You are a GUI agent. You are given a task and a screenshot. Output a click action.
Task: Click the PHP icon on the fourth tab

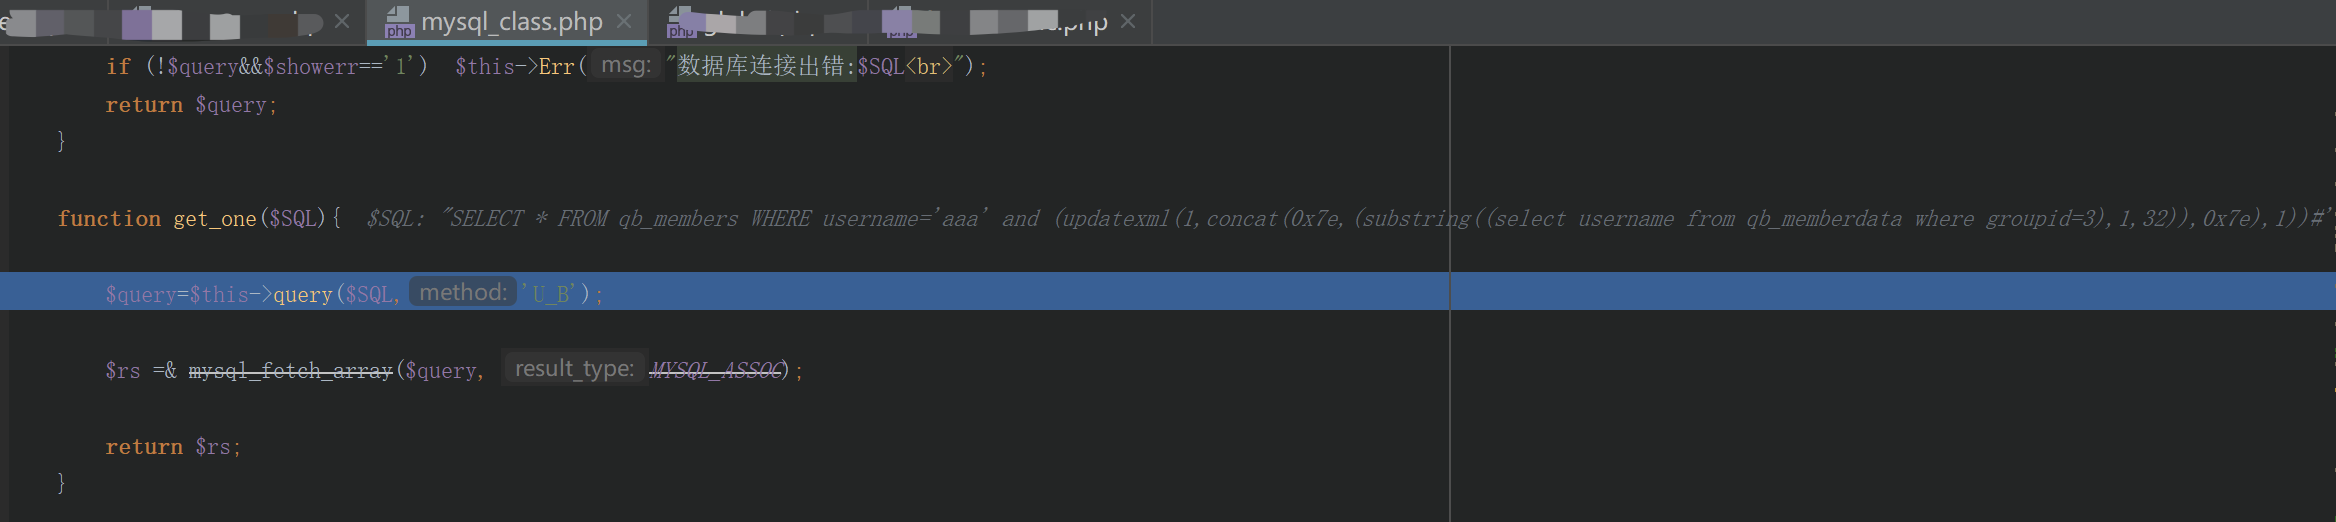pos(898,22)
